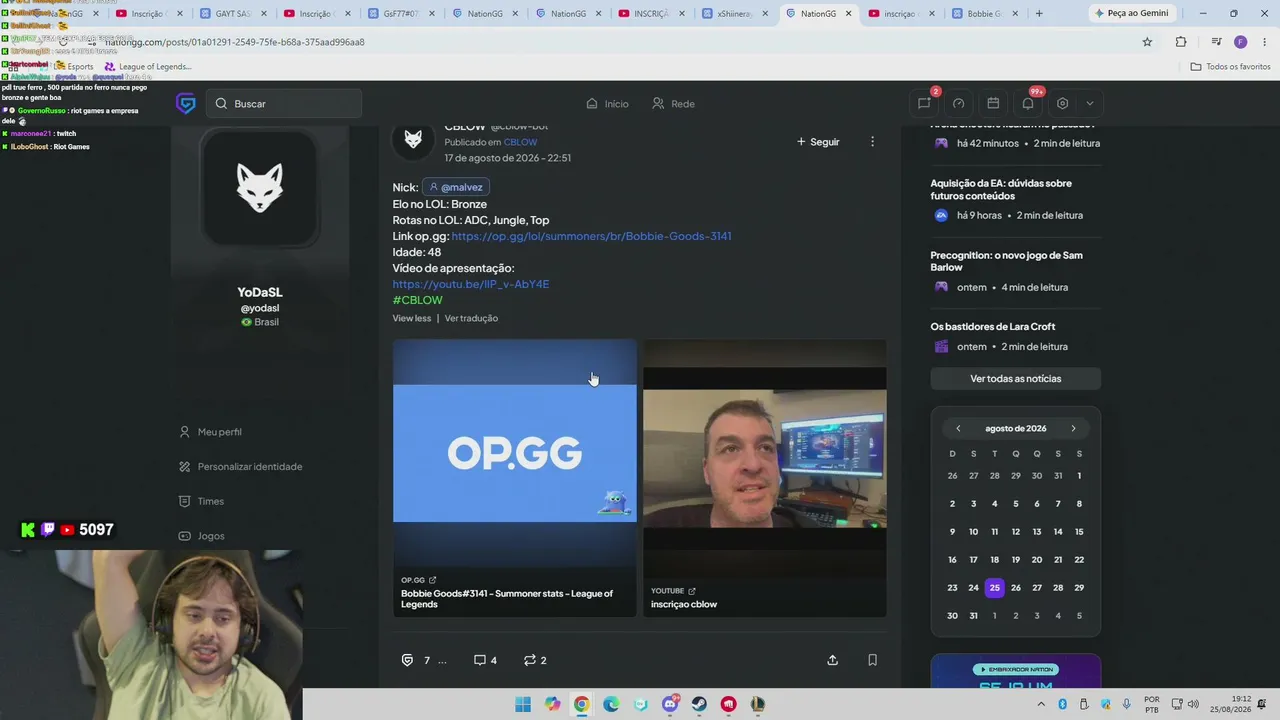Screen dimensions: 1280x720
Task: Open the YouTube inscrição cblow video thumbnail
Action: coord(764,453)
